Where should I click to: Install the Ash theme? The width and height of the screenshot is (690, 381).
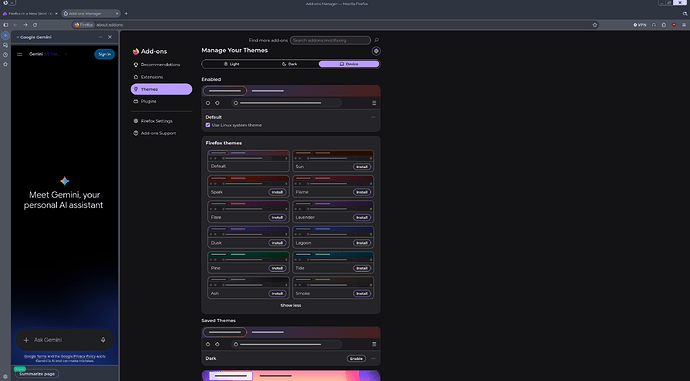pos(277,293)
